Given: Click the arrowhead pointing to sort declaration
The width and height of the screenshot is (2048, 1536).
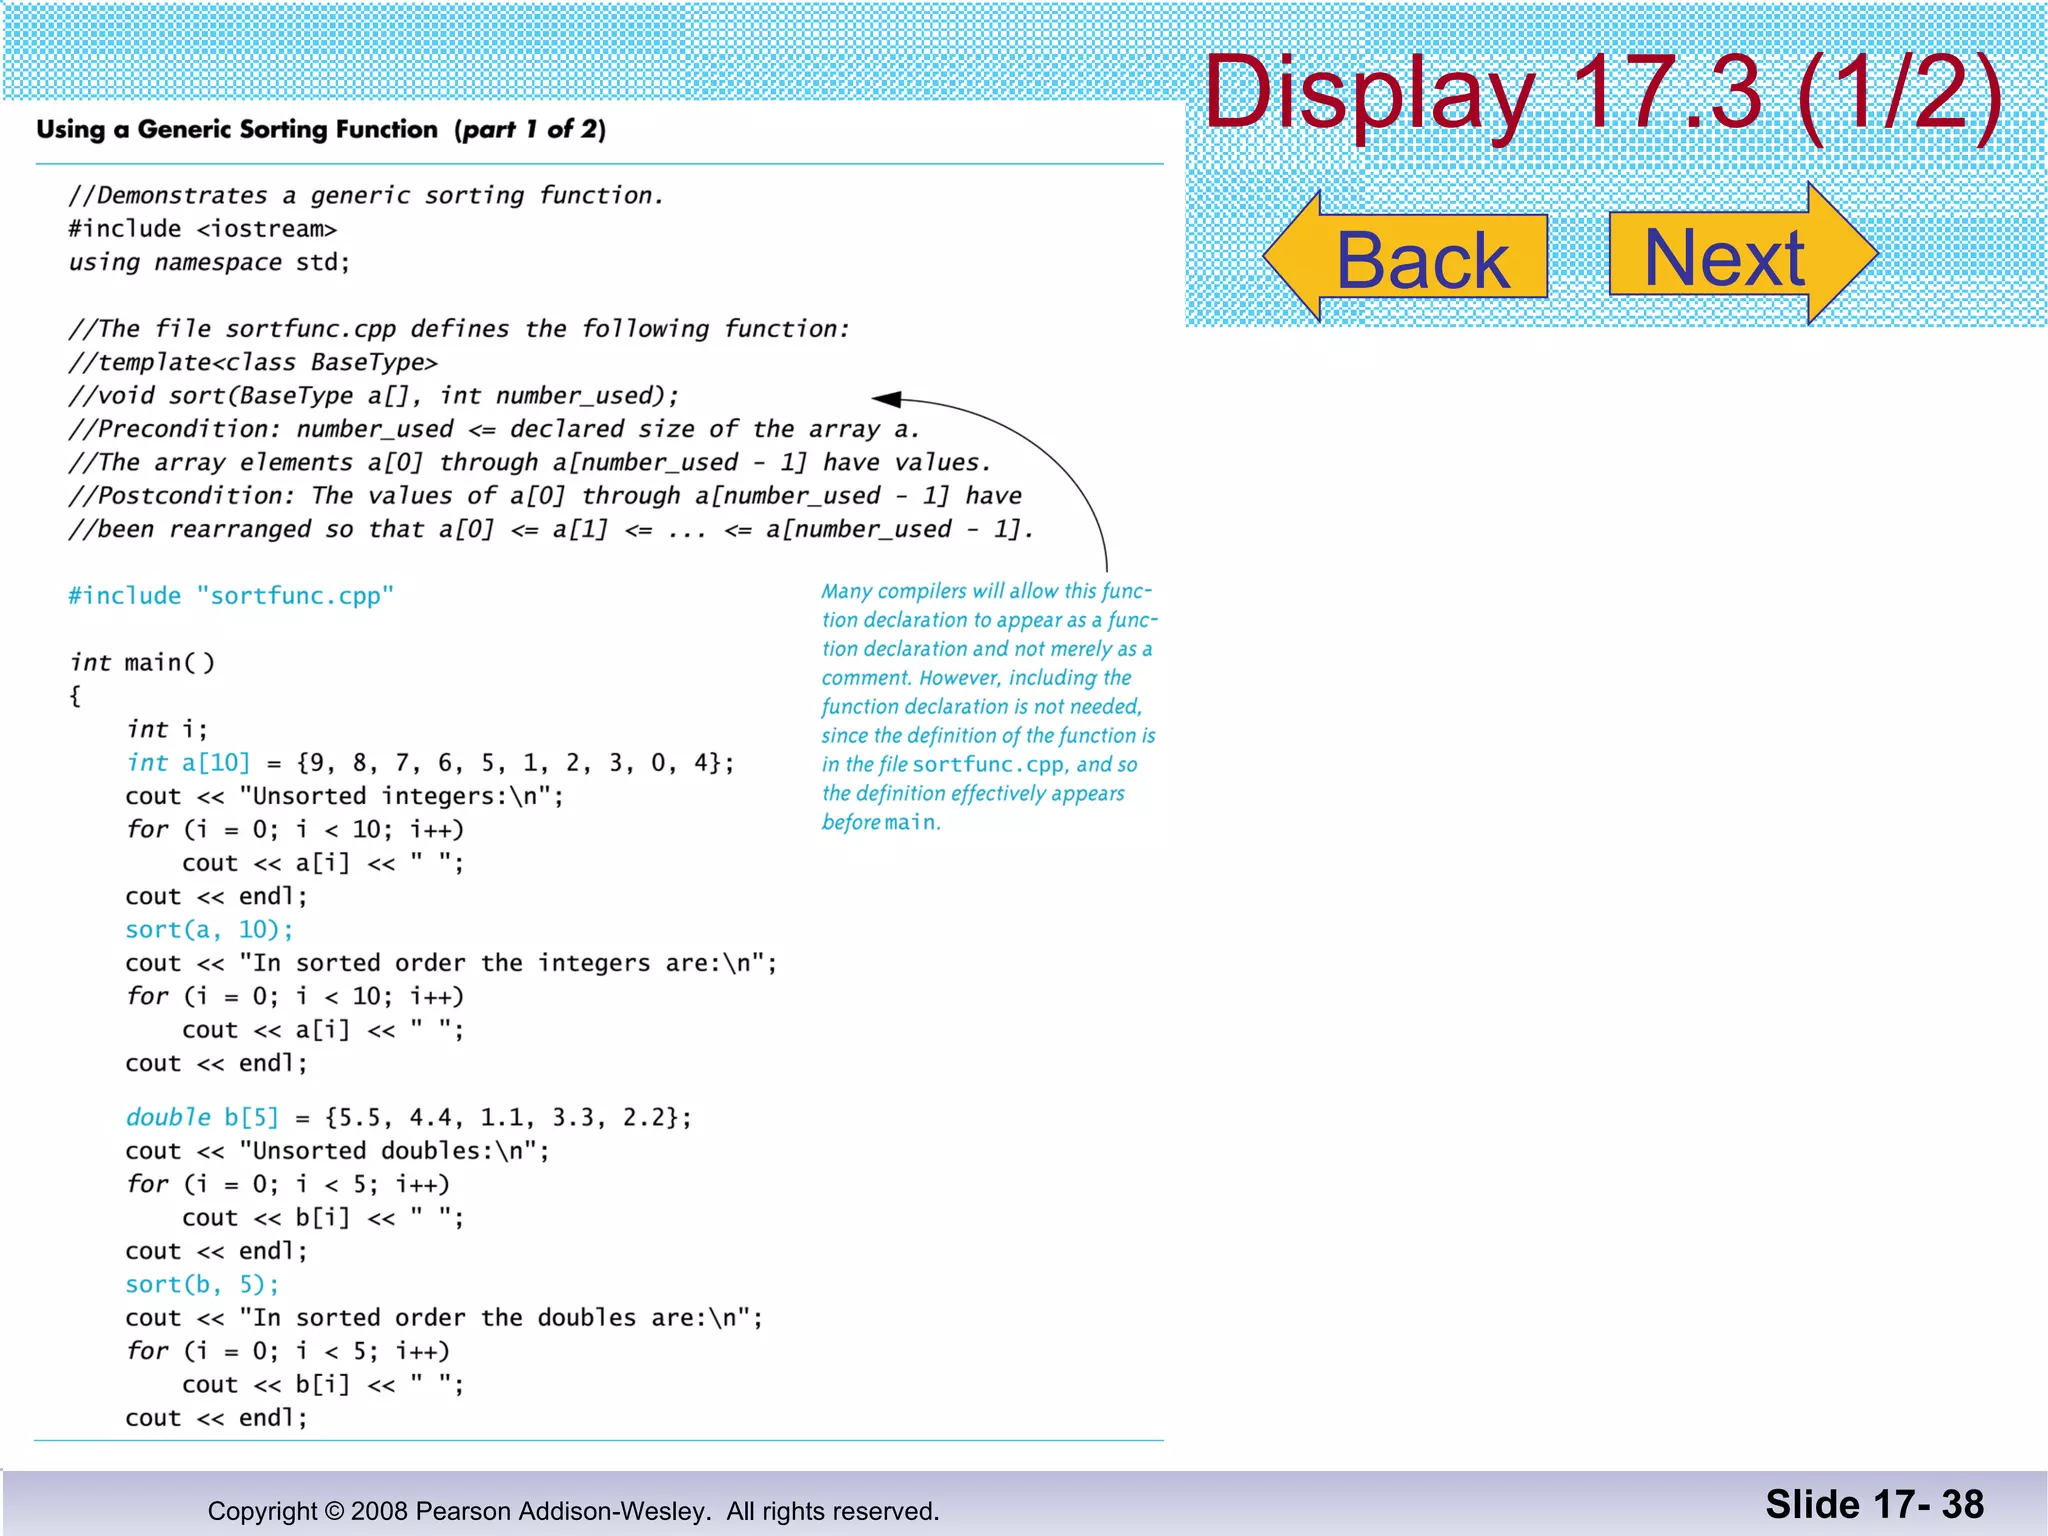Looking at the screenshot, I should point(886,399).
